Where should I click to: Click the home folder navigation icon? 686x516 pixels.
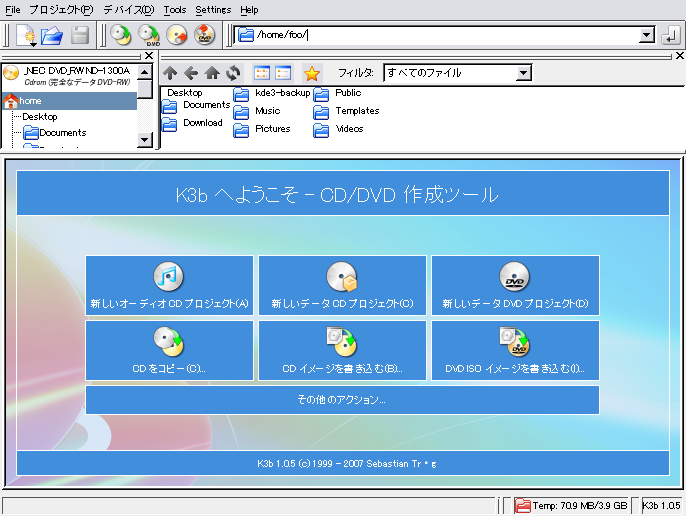pos(212,73)
